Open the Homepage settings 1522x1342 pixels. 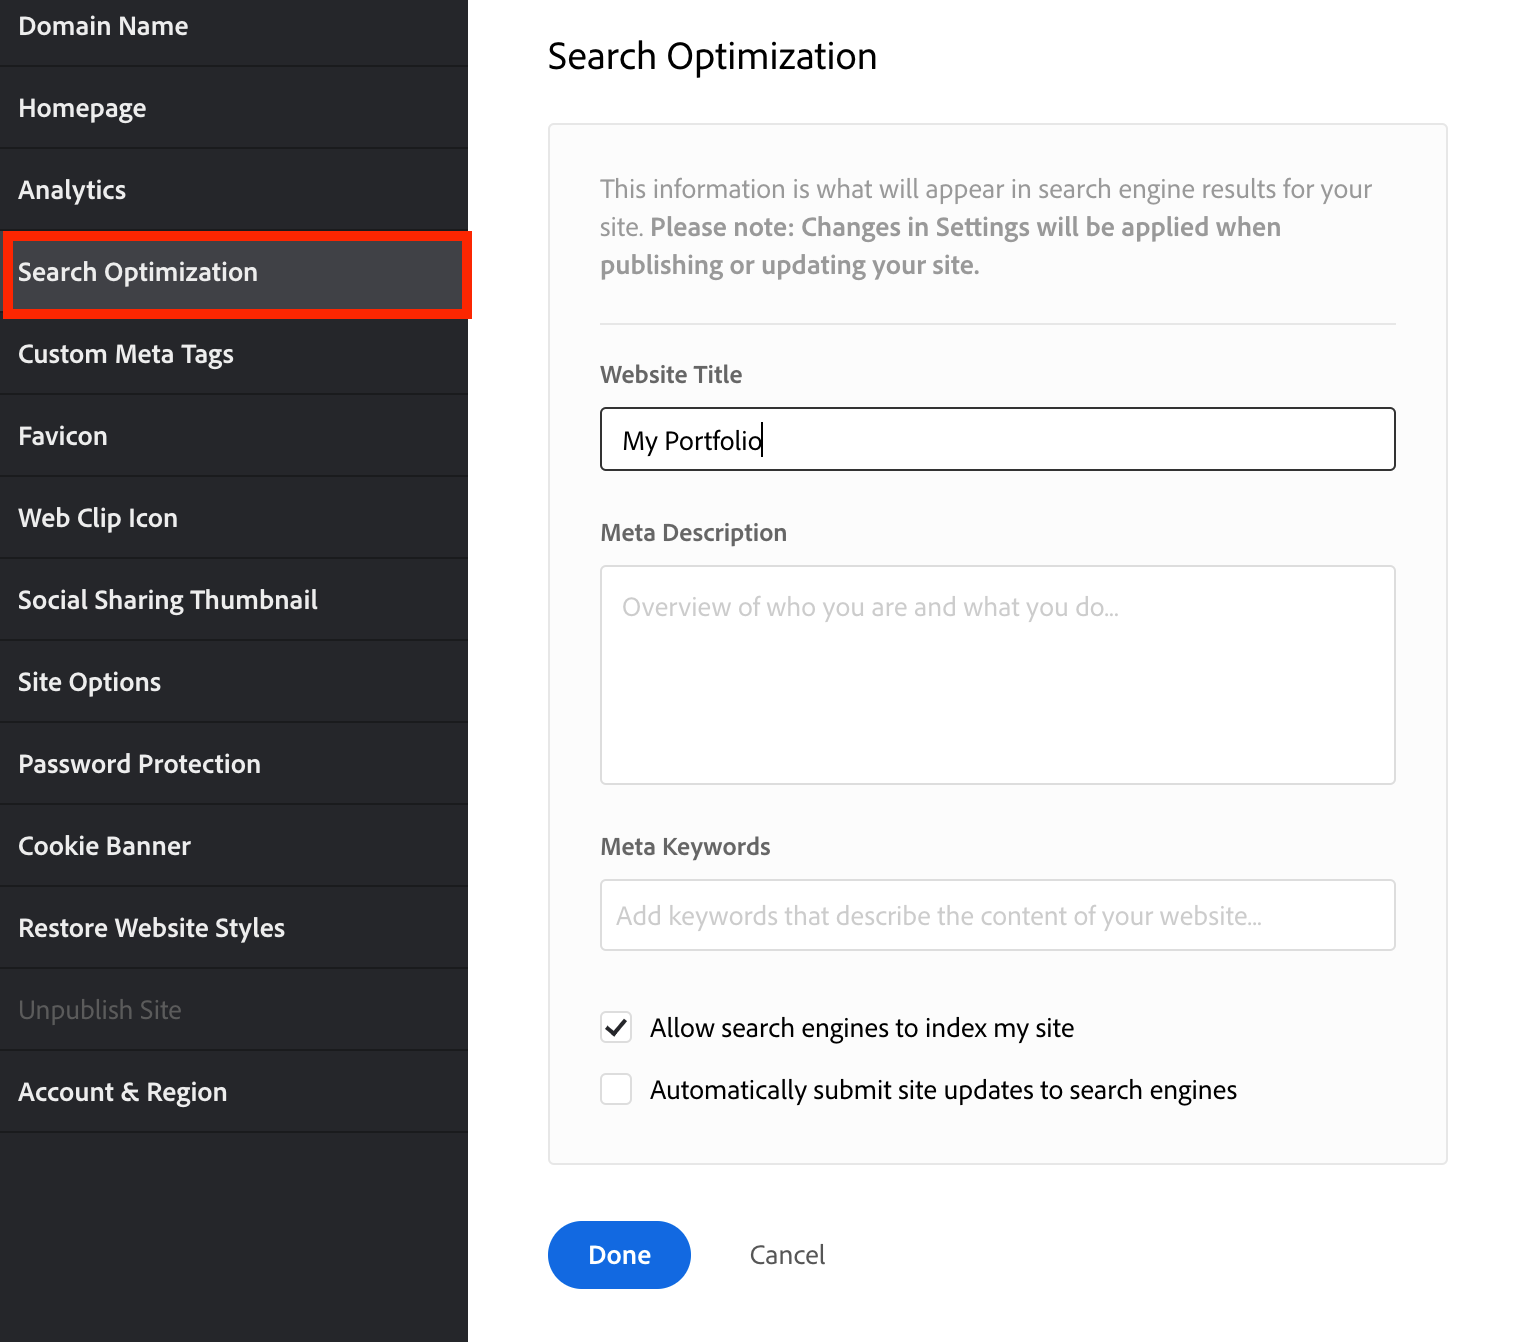click(82, 107)
